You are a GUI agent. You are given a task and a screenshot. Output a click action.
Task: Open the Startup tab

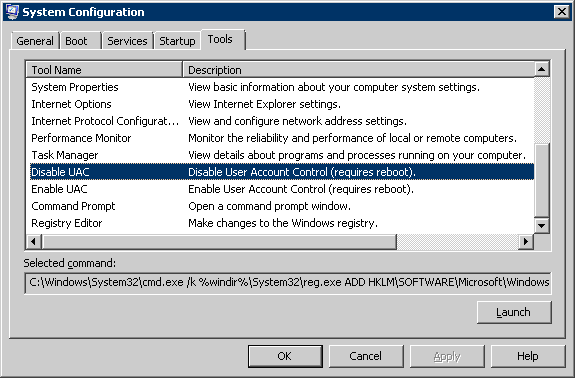[177, 41]
